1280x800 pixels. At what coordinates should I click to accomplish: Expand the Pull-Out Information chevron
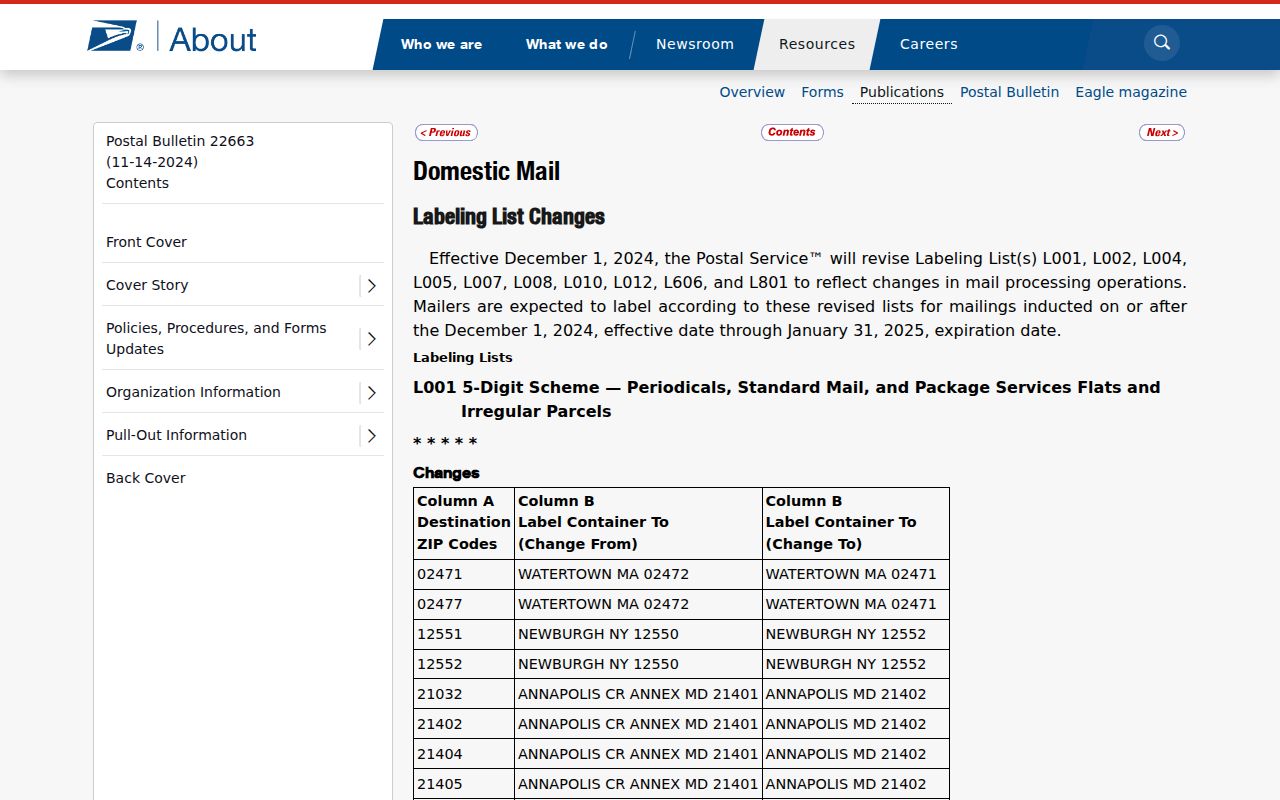tap(371, 435)
